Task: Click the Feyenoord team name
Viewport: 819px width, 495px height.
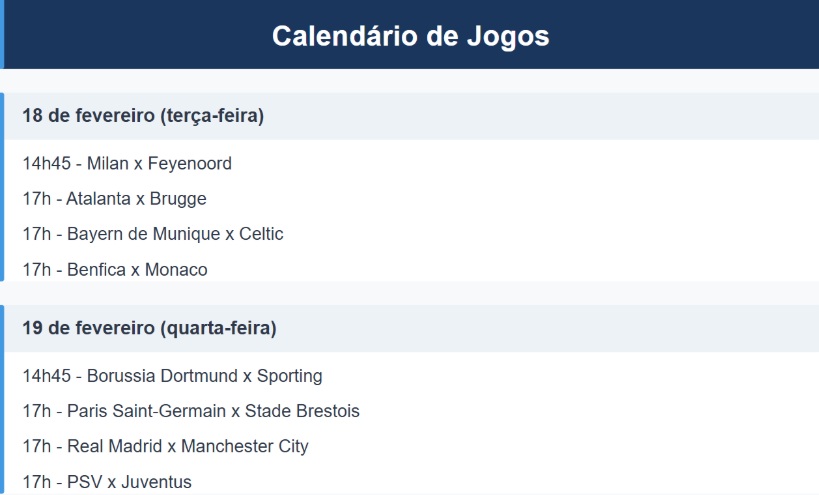Action: tap(189, 164)
